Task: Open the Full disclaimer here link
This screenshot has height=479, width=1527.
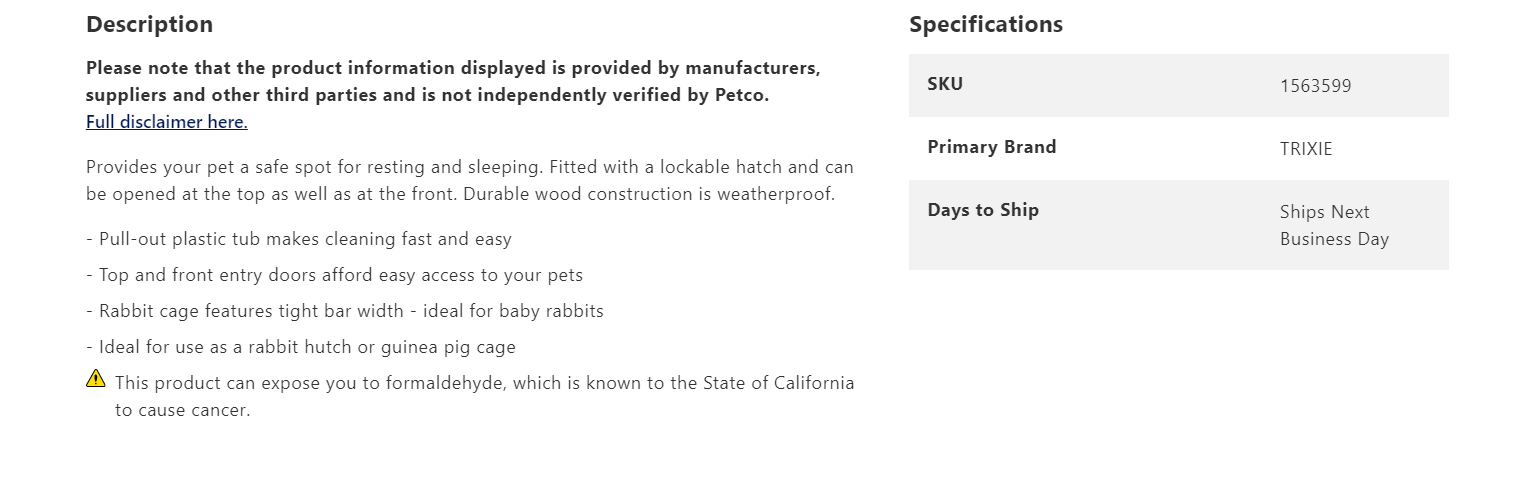Action: [x=166, y=122]
